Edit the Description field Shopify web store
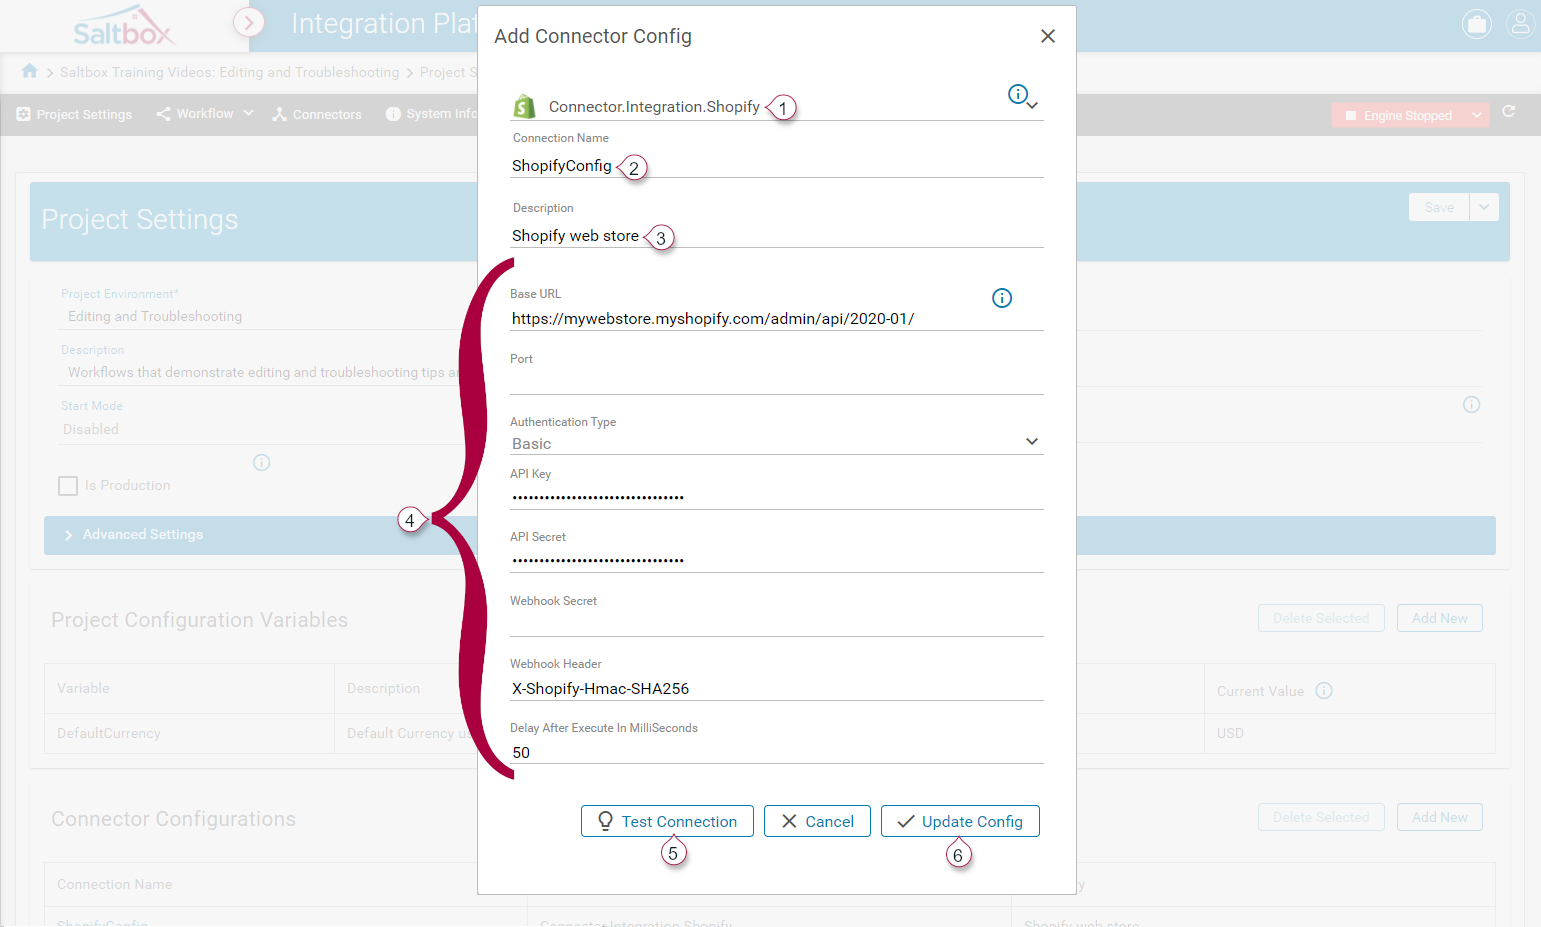Screen dimensions: 1541x927 point(777,236)
